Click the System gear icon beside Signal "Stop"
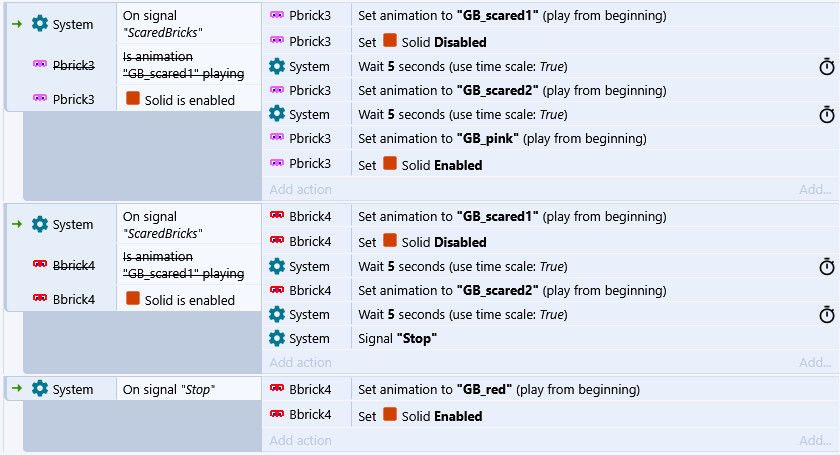Viewport: 840px width, 455px height. 277,338
